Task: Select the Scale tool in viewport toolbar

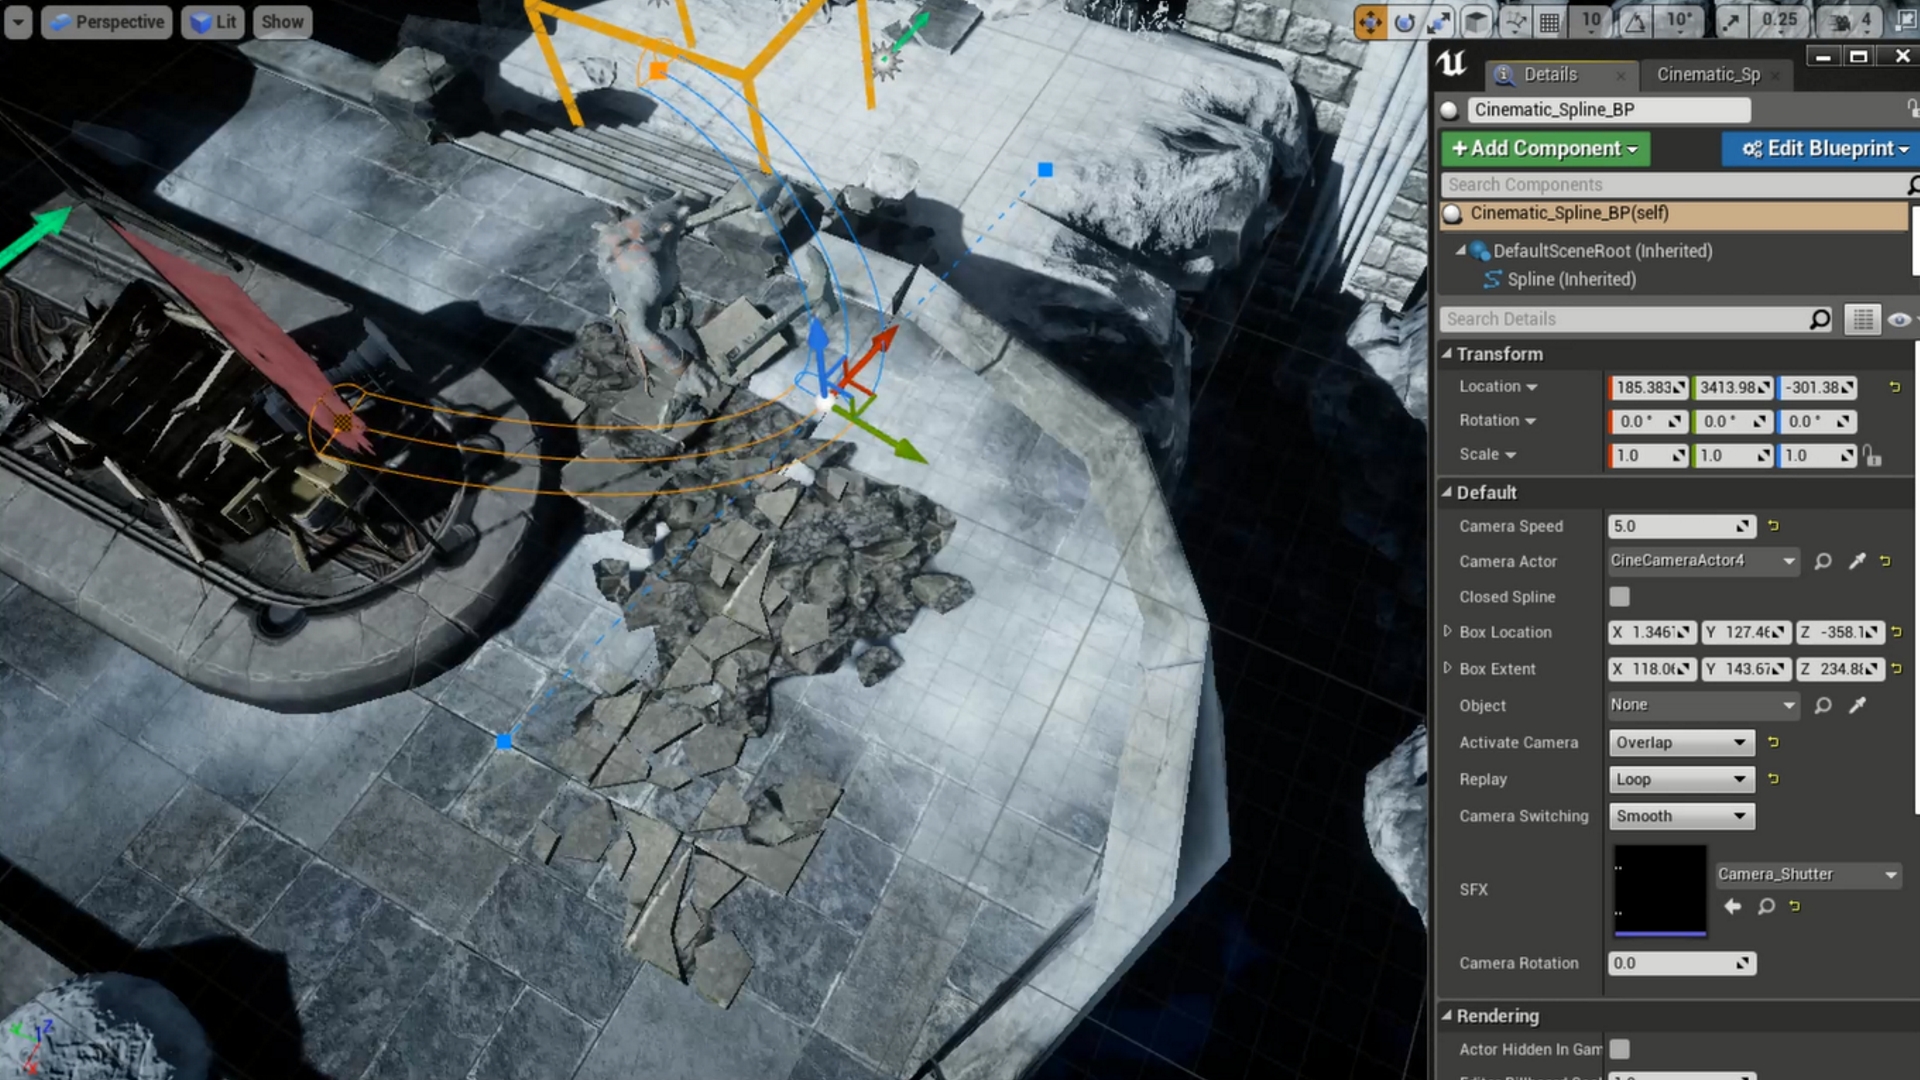Action: 1440,22
